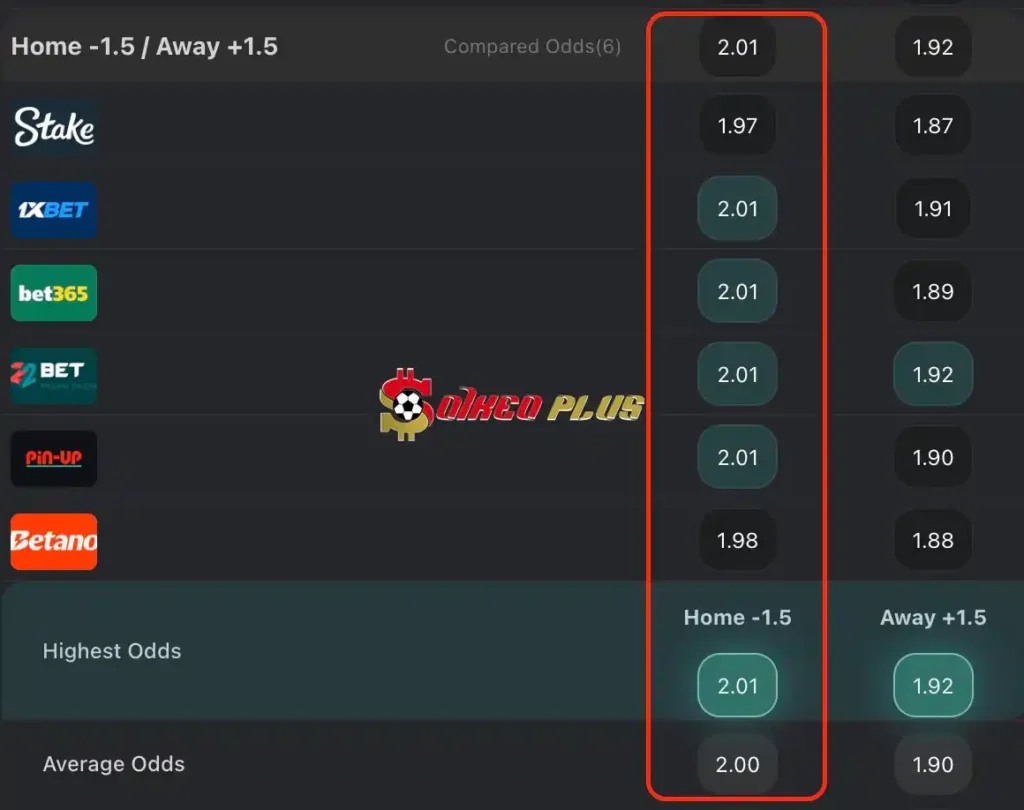Open the bet365 bookmaker logo

point(54,293)
